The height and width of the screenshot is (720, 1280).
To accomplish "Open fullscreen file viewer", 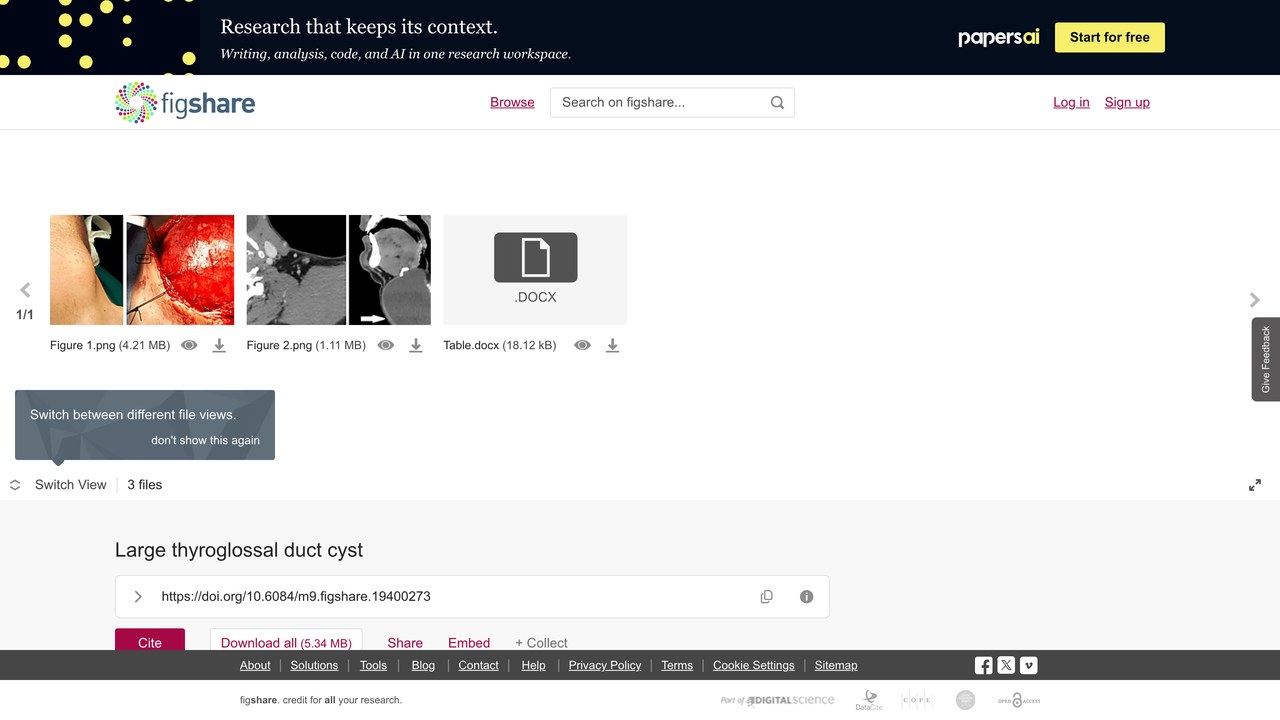I will point(1255,485).
